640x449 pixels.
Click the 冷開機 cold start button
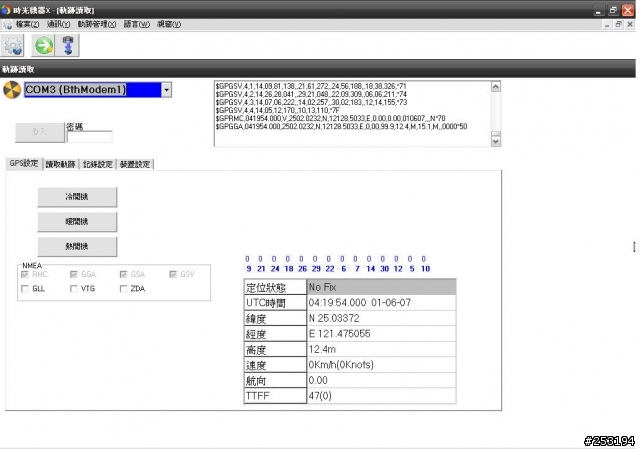(x=77, y=197)
